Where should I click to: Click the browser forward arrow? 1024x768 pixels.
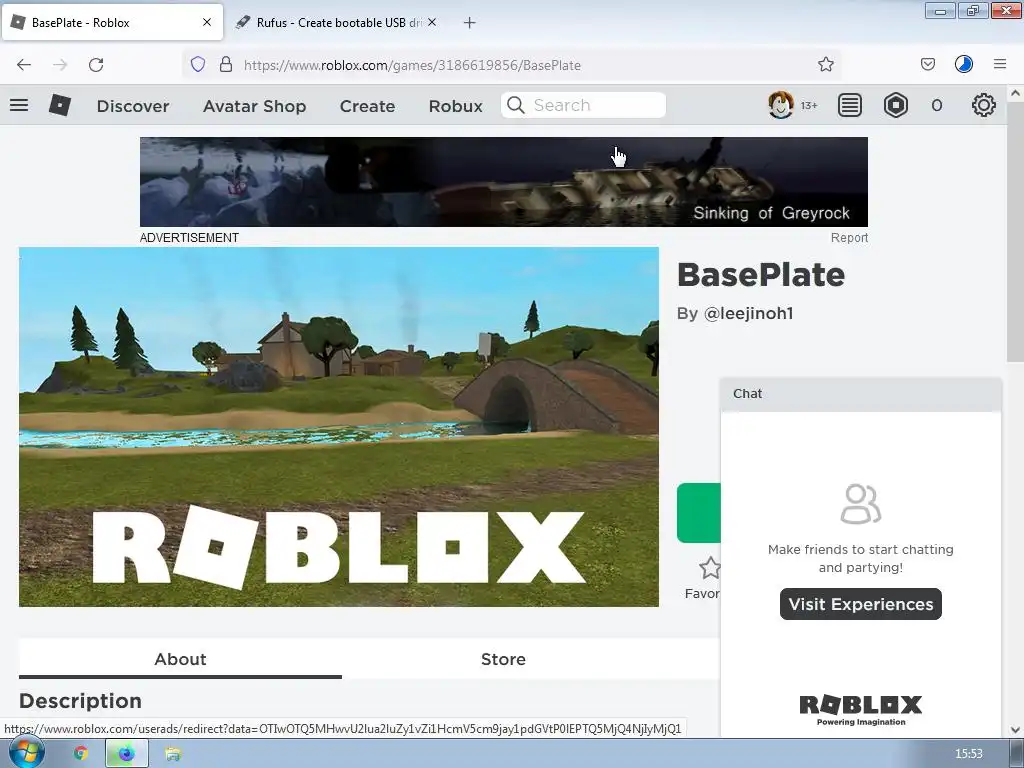pos(60,65)
